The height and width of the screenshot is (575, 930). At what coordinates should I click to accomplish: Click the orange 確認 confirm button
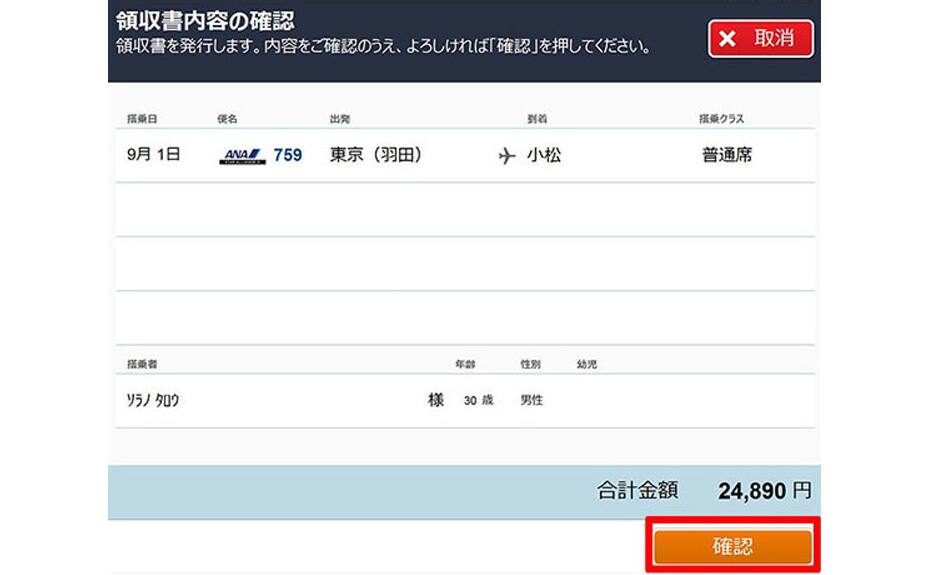pyautogui.click(x=732, y=547)
